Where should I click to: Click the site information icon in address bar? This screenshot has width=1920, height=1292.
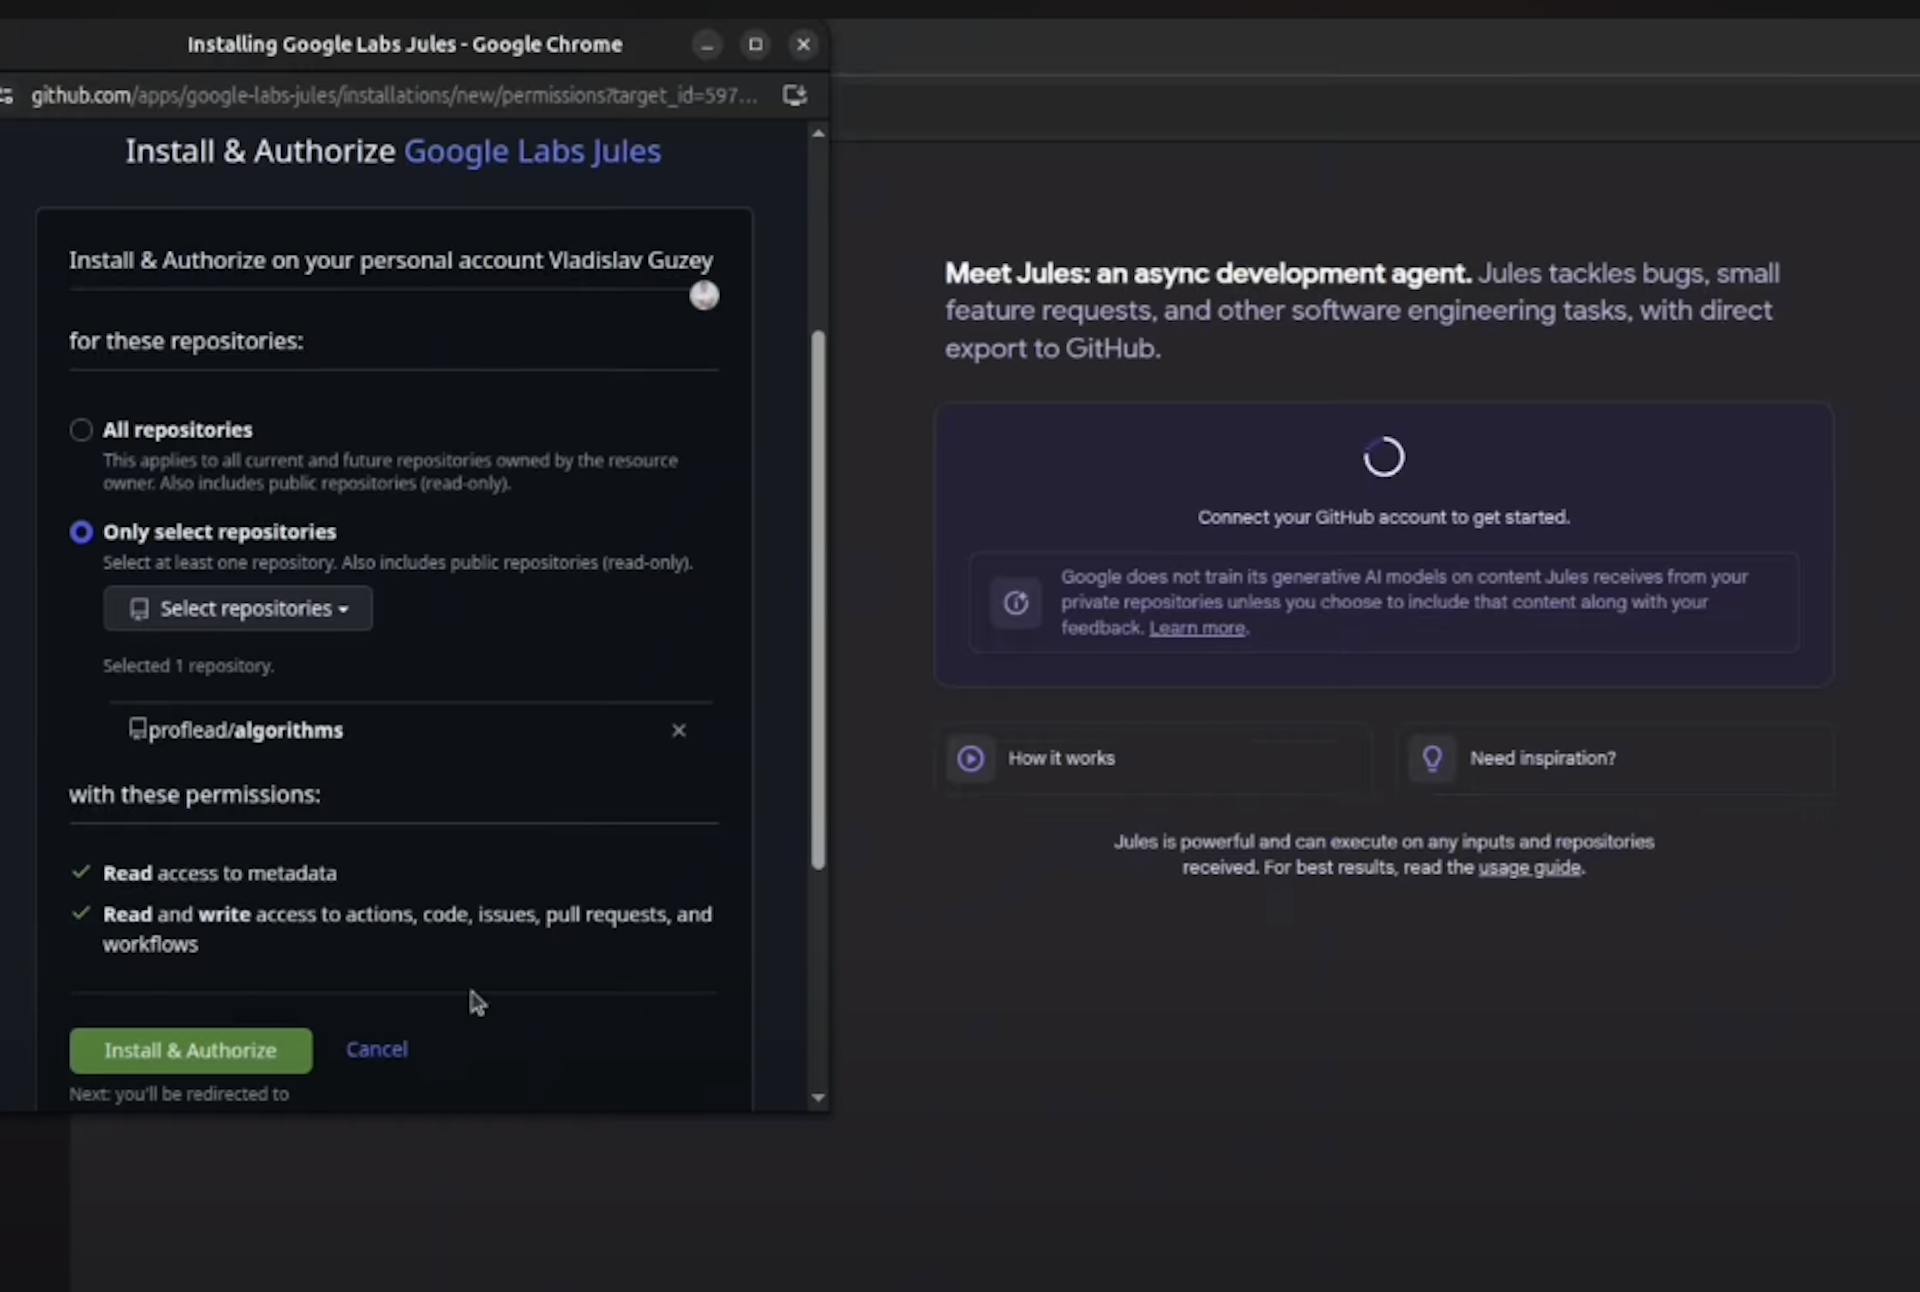(7, 96)
